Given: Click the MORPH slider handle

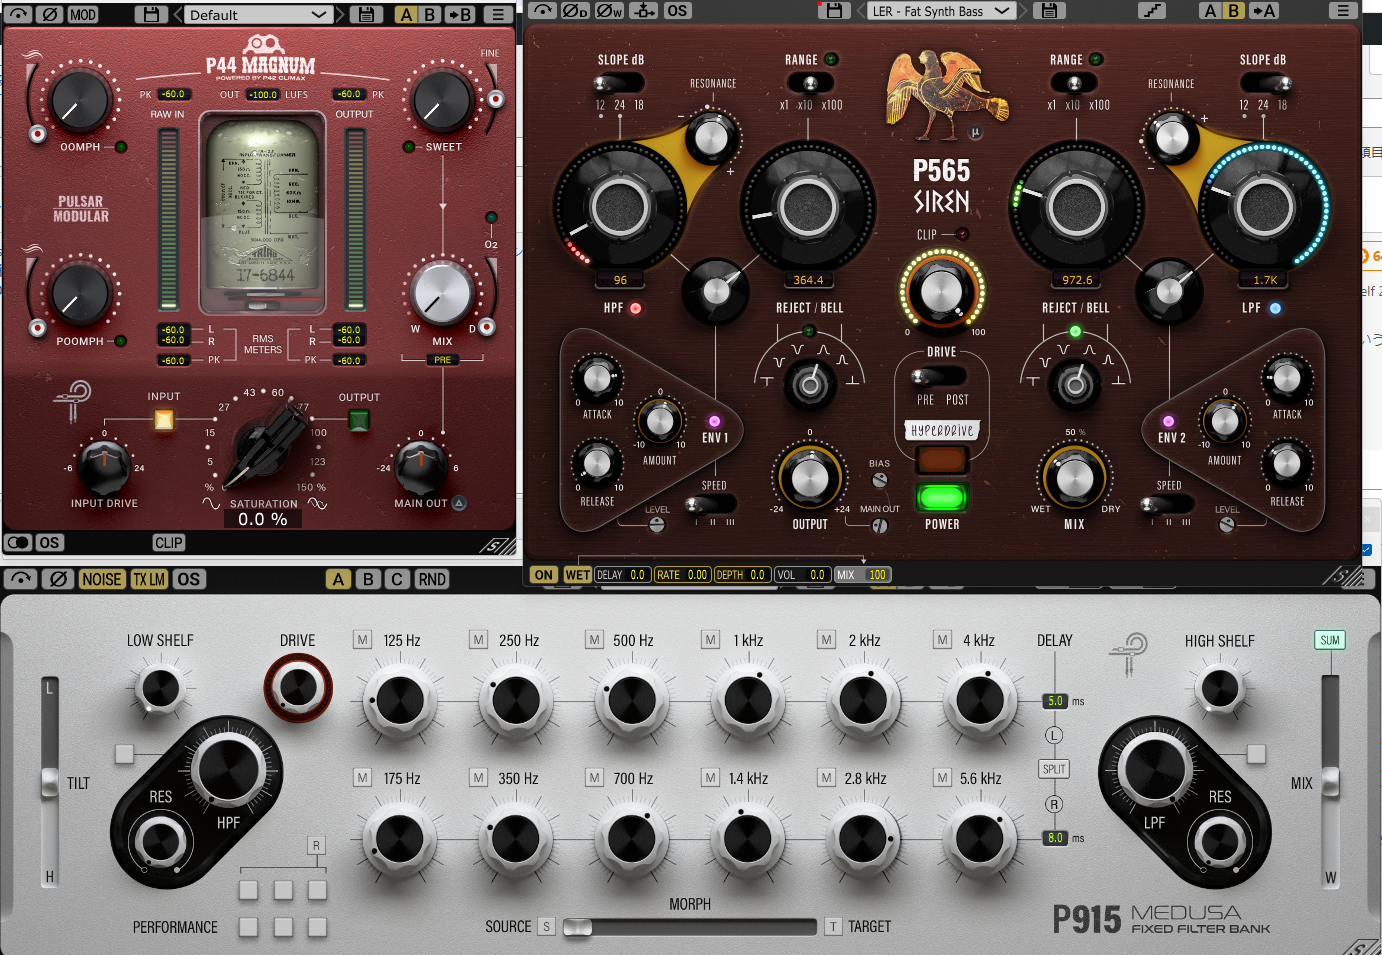Looking at the screenshot, I should pyautogui.click(x=577, y=927).
